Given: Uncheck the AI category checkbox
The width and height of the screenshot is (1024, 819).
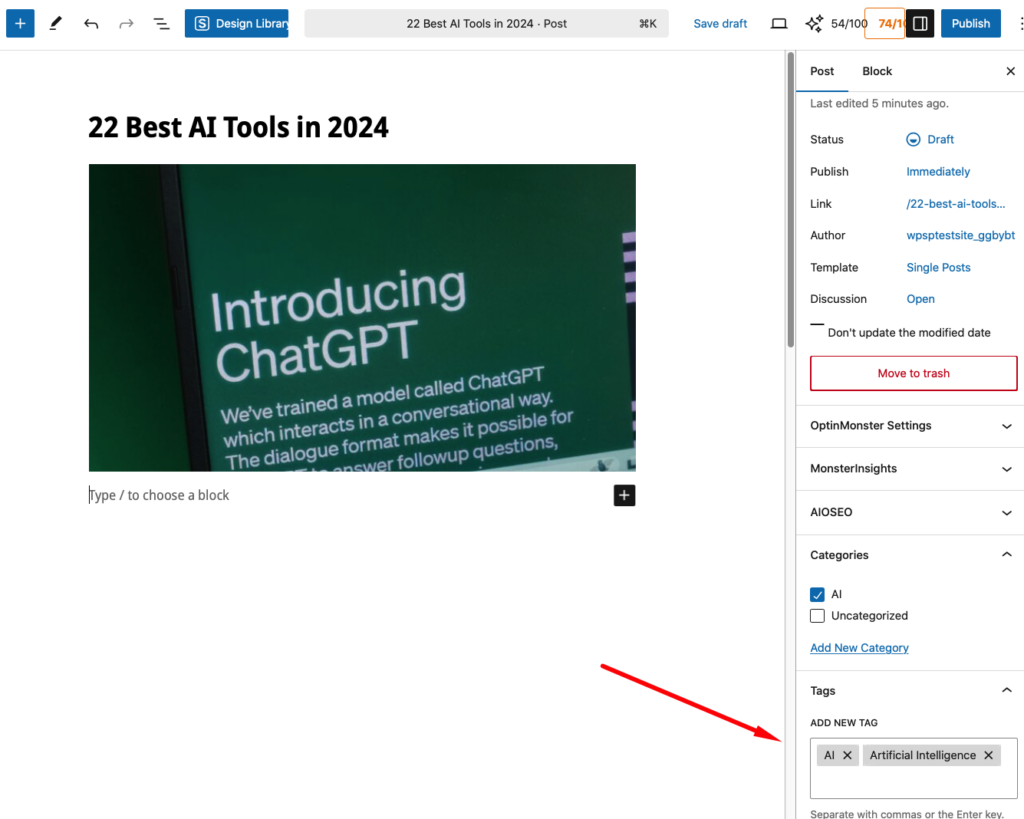Looking at the screenshot, I should (x=817, y=594).
